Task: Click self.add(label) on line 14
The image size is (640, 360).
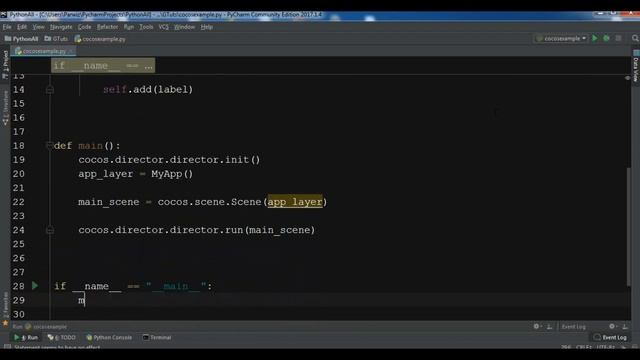Action: click(x=148, y=89)
